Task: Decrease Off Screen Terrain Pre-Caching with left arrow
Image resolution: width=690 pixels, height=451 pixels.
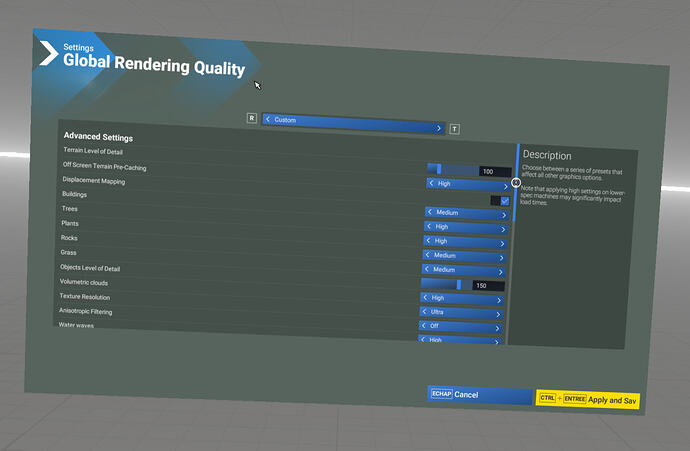Action: click(x=431, y=183)
